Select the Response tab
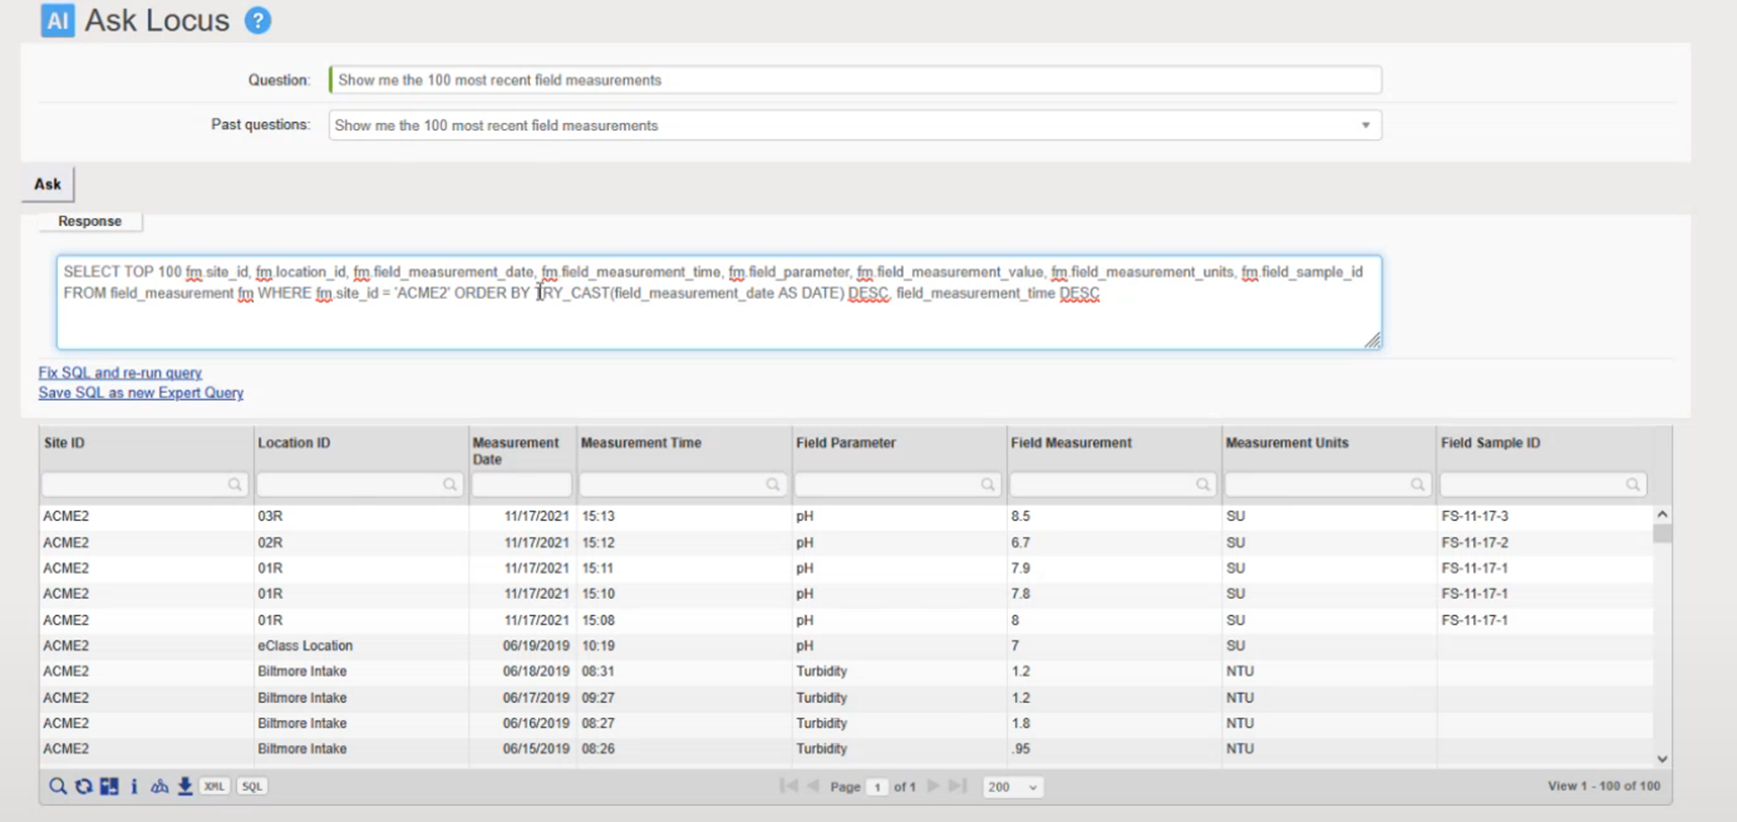 90,221
